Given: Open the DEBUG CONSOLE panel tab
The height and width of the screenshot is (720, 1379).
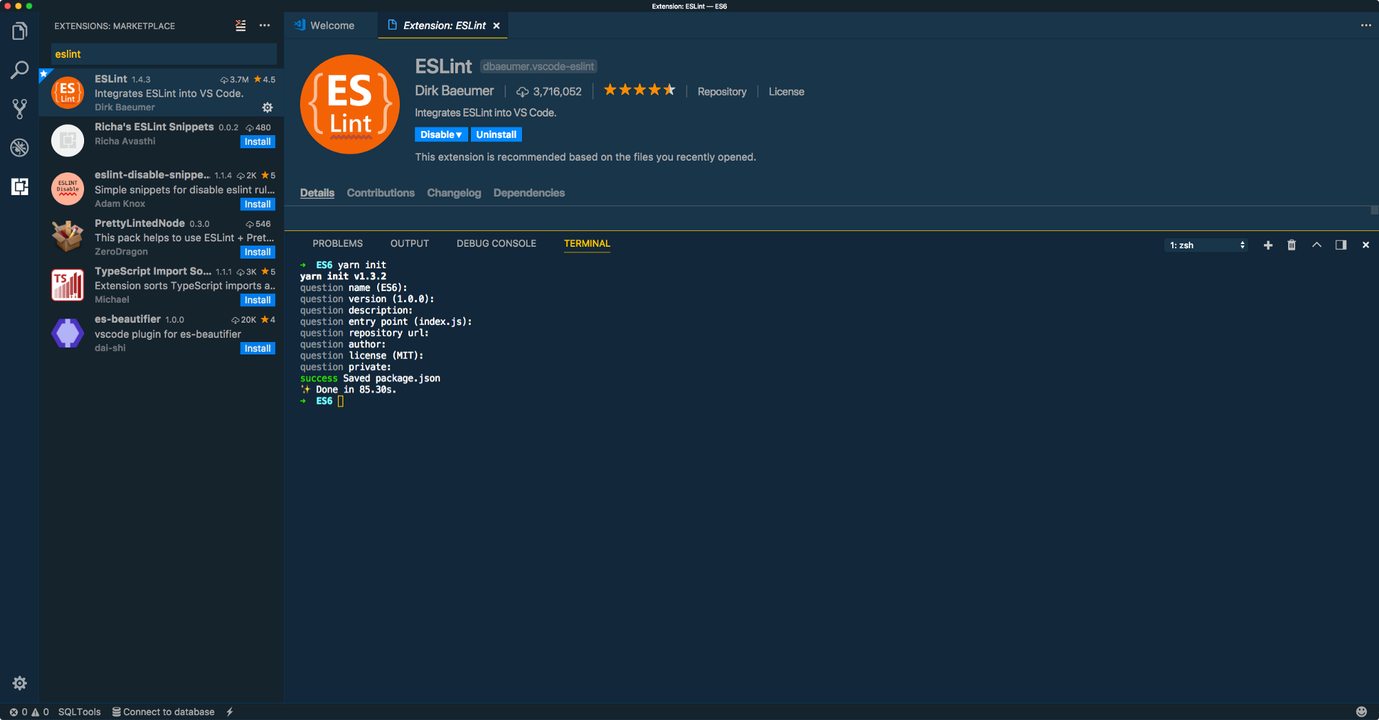Looking at the screenshot, I should click(496, 243).
